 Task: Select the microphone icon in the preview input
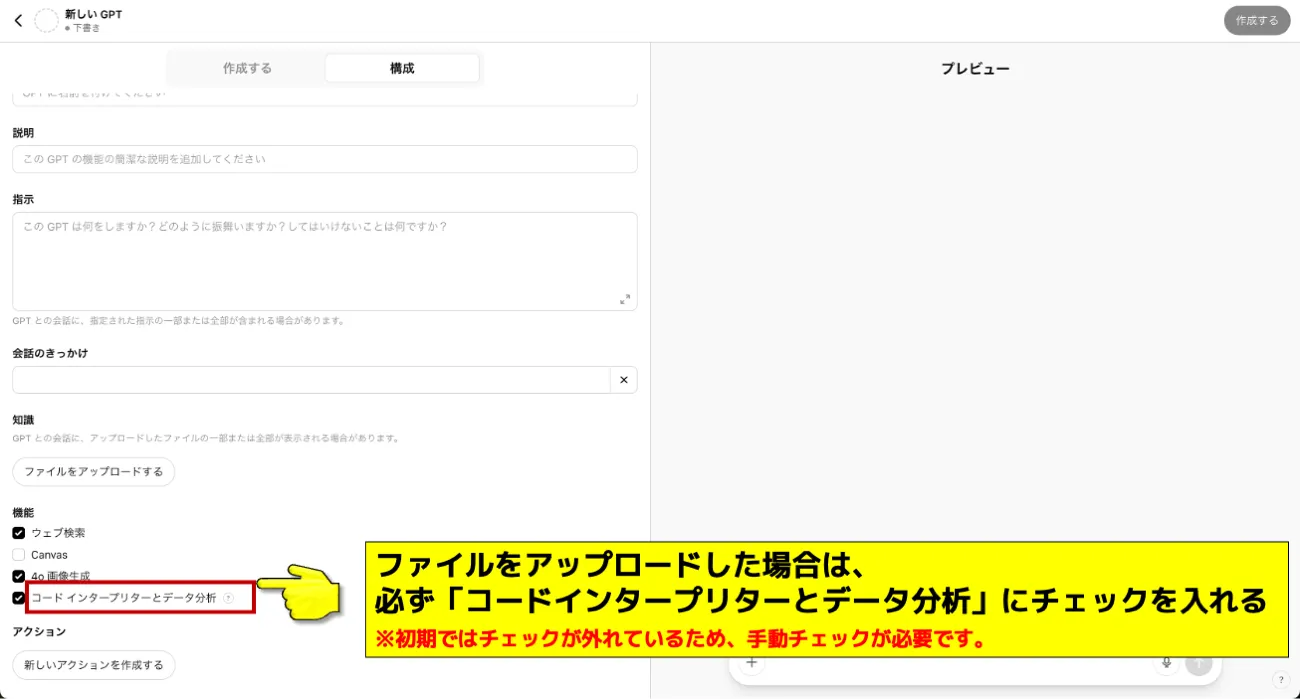click(x=1167, y=662)
